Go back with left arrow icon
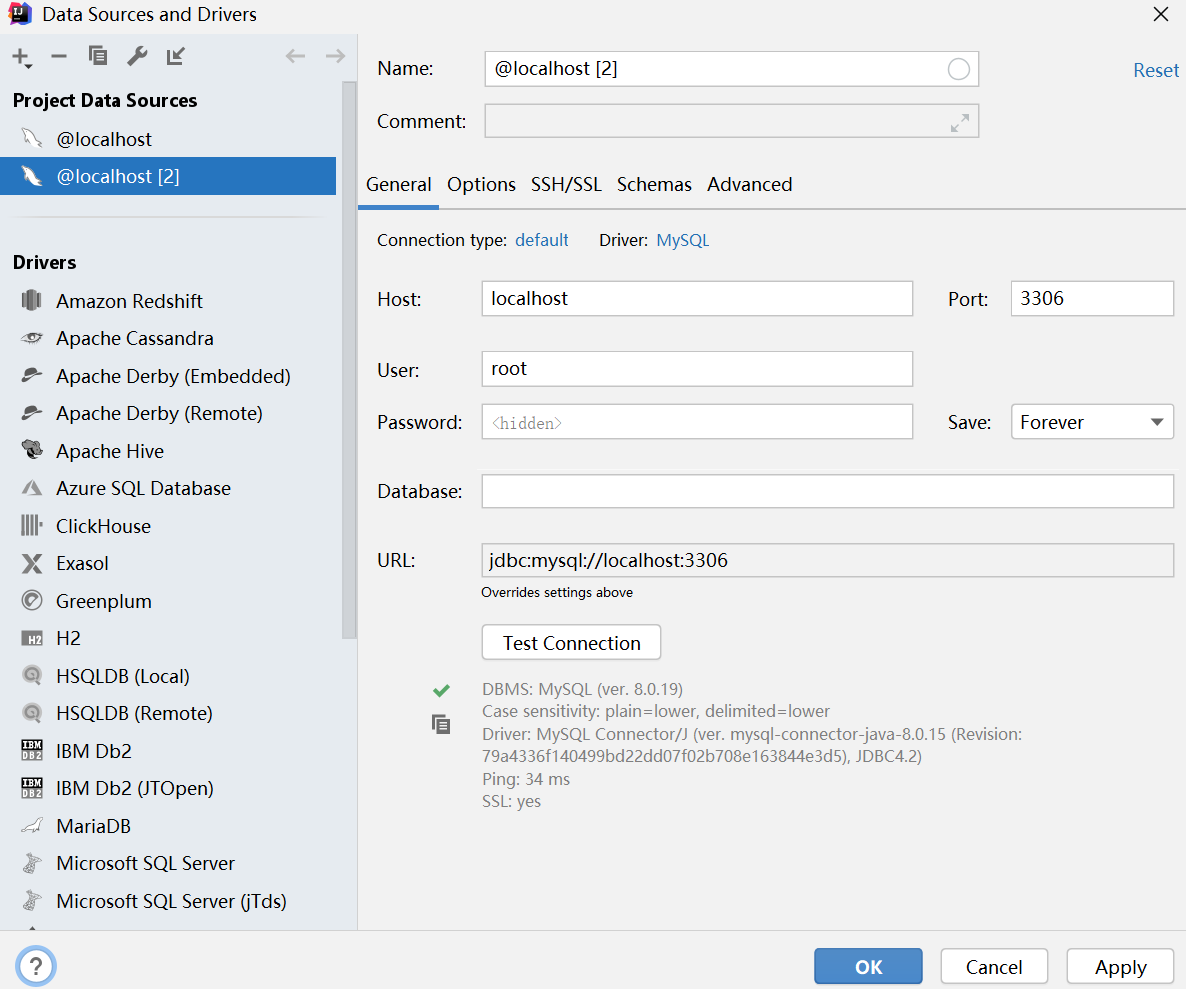The width and height of the screenshot is (1186, 989). (x=296, y=56)
